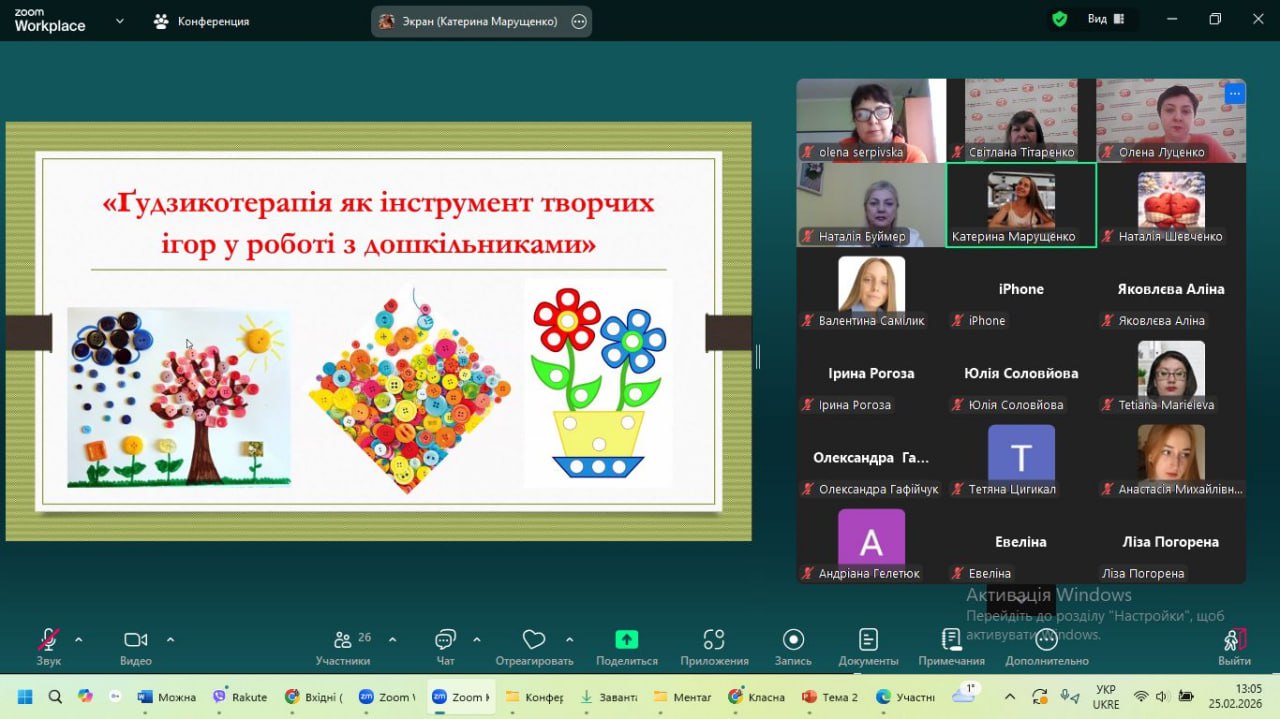1280x719 pixels.
Task: Open the Edge Участні taskbar item
Action: click(905, 697)
